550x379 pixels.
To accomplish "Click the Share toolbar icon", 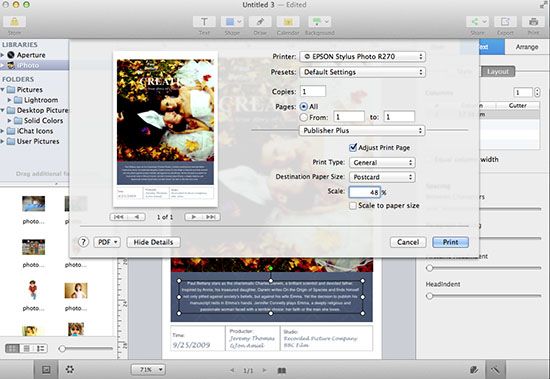I will point(477,22).
